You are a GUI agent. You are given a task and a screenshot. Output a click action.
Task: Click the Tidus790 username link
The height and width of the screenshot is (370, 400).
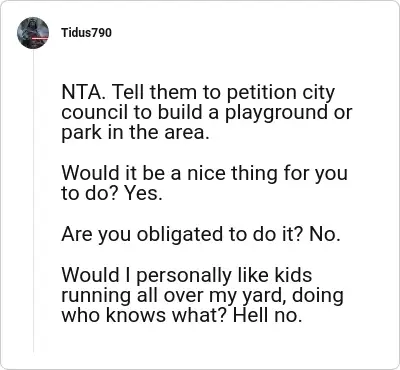(x=86, y=33)
